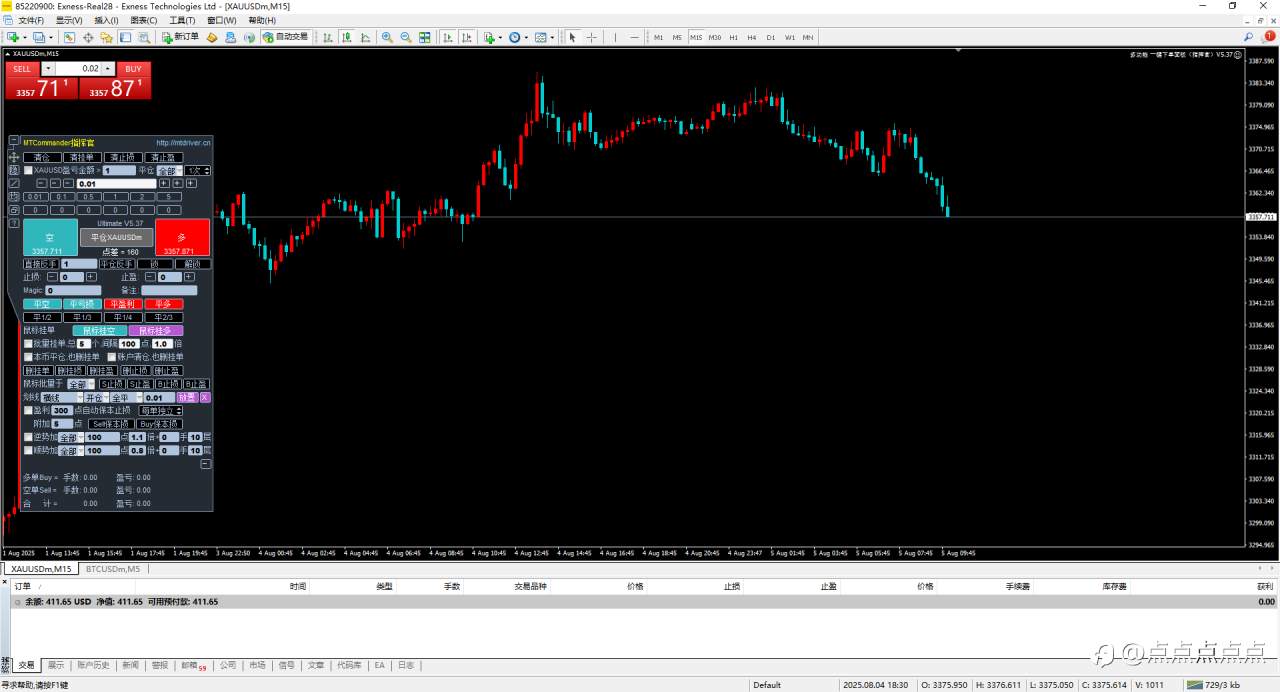Open the Strategy Tester magnifier icon
Viewport: 1280px width, 692px height.
(x=144, y=37)
